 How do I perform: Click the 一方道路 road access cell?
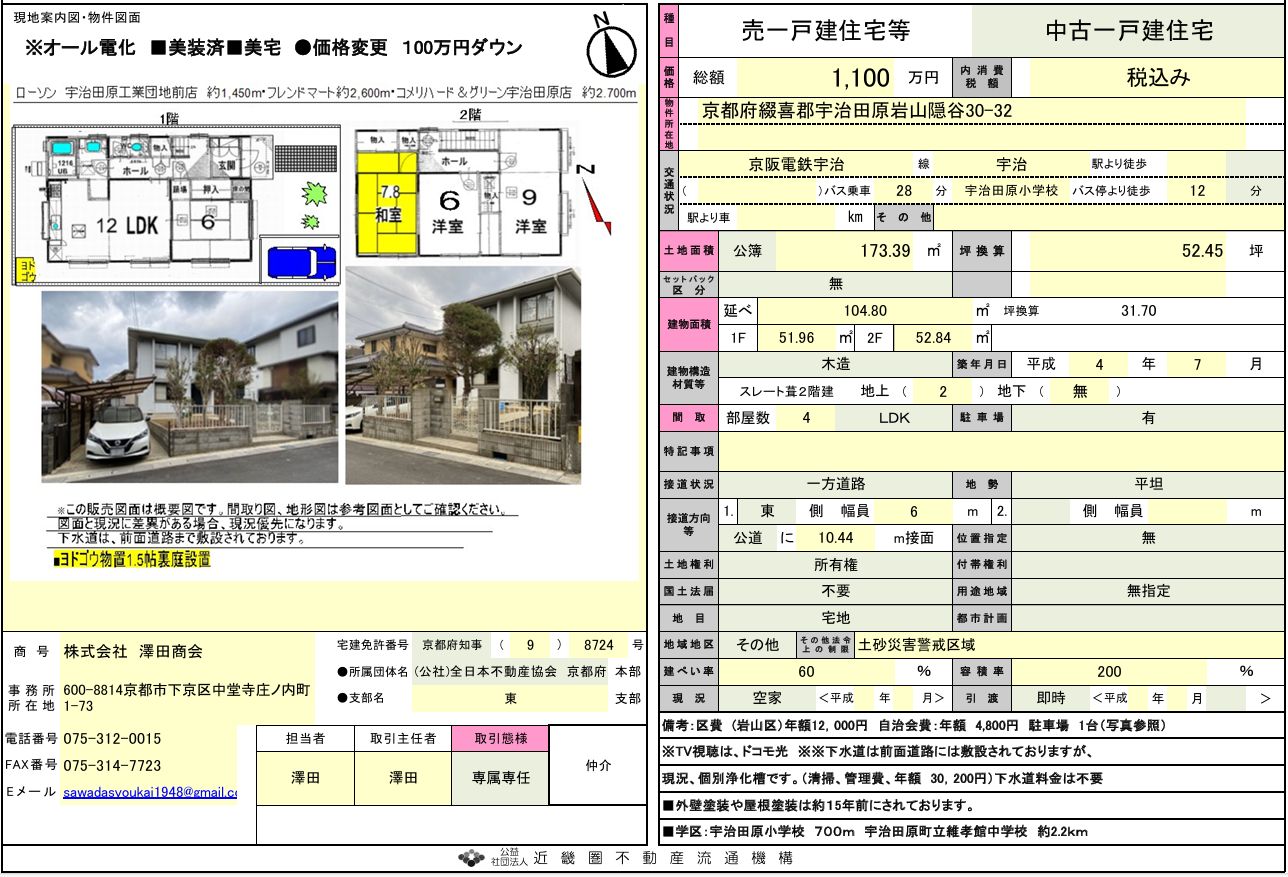point(836,484)
